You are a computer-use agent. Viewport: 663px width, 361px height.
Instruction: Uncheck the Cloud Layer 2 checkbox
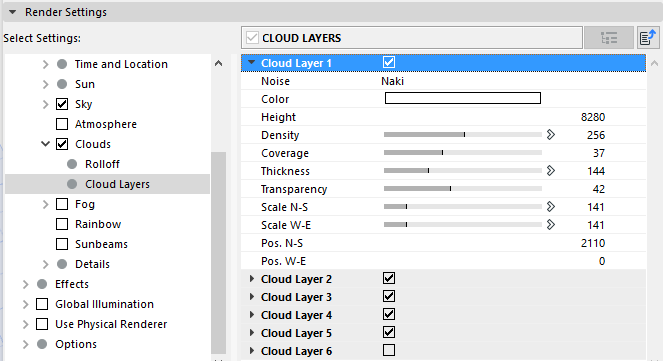tap(389, 278)
